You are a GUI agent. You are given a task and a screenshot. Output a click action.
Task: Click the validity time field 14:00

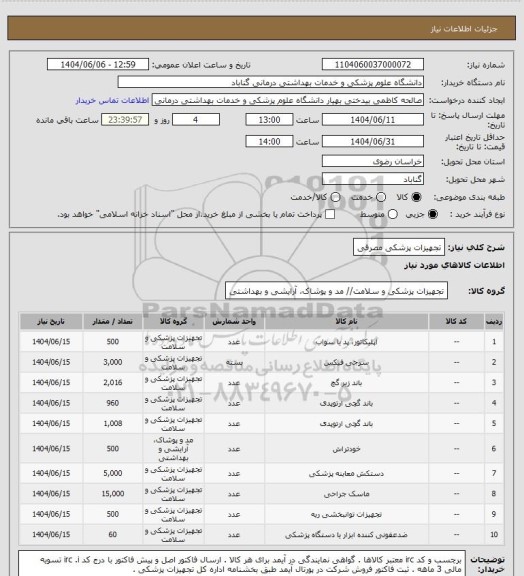(x=269, y=141)
